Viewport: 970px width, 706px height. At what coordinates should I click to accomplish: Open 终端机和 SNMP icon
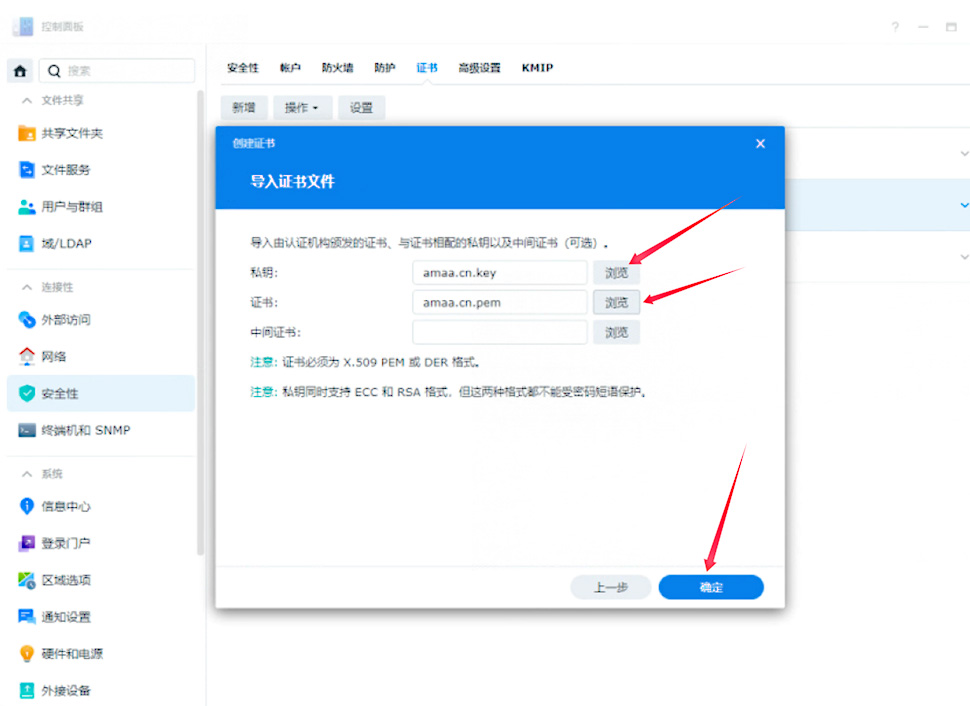pyautogui.click(x=27, y=430)
